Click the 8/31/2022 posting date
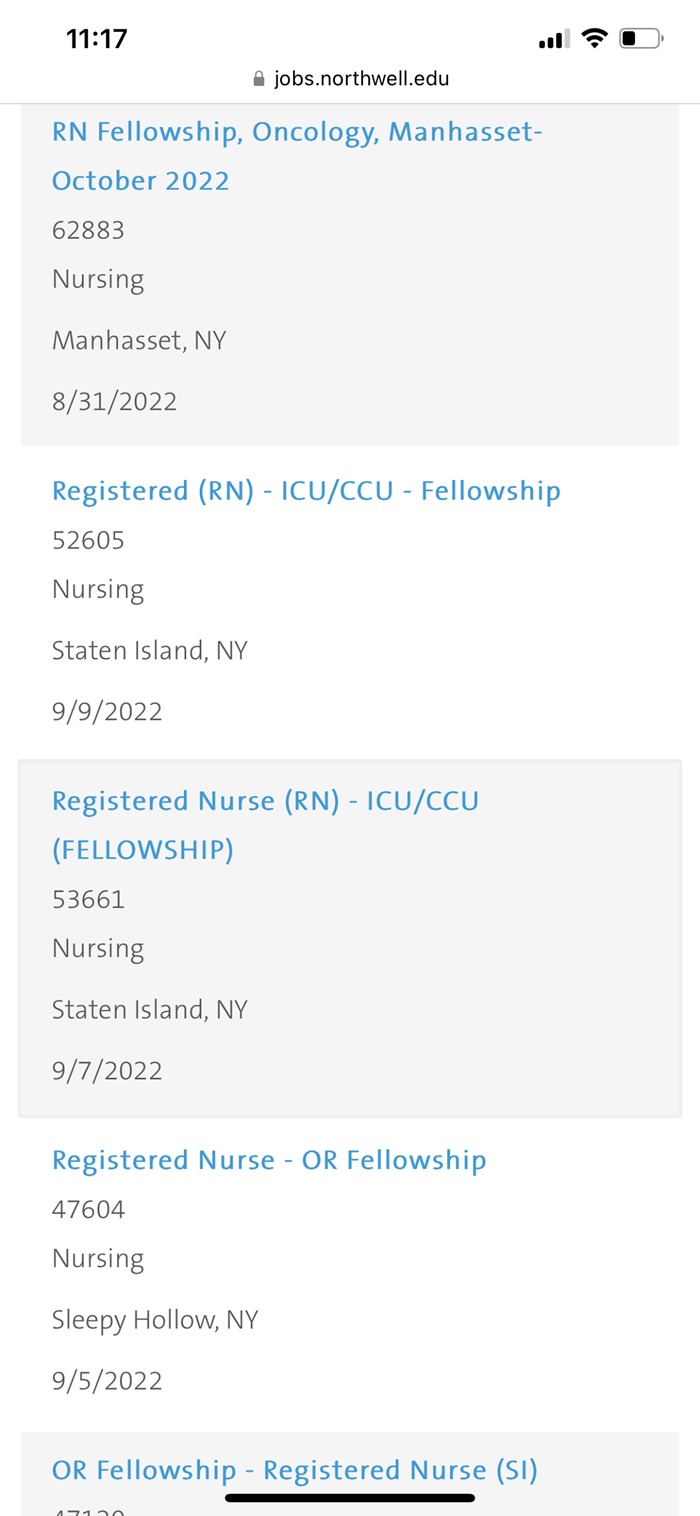 pyautogui.click(x=114, y=402)
